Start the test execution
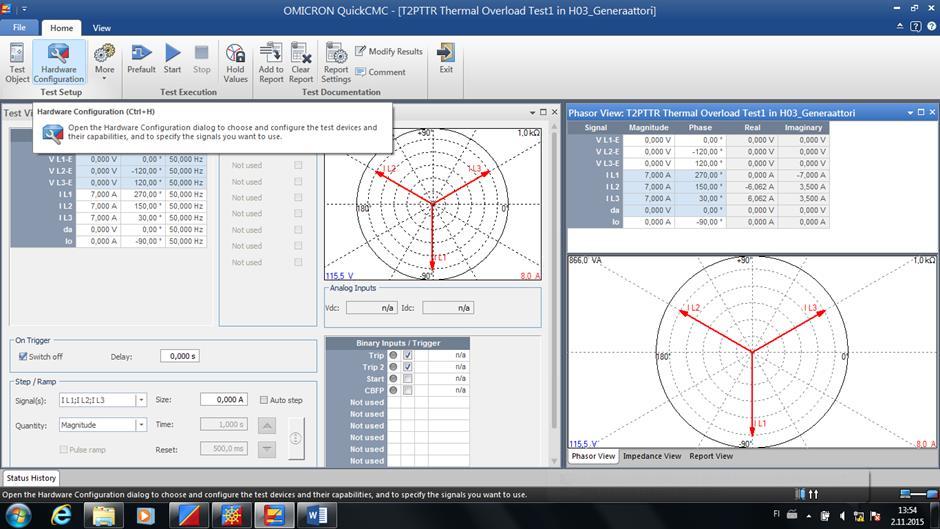 (x=172, y=59)
